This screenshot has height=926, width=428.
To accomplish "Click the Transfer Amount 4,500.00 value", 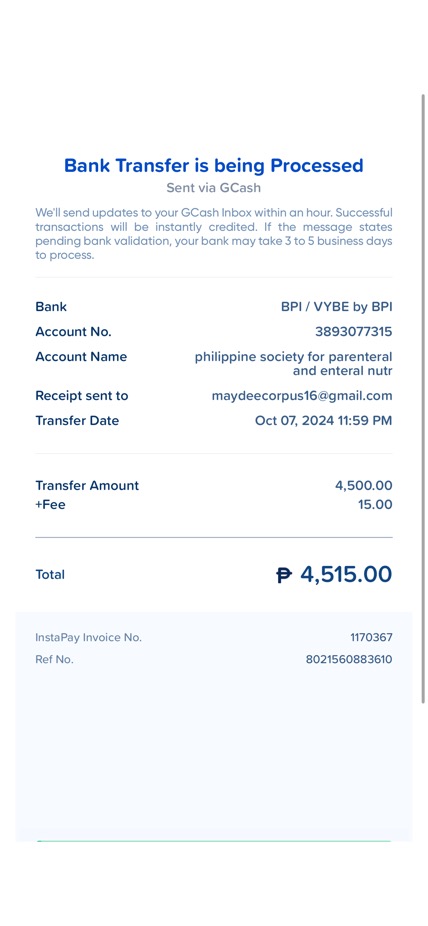I will click(364, 485).
